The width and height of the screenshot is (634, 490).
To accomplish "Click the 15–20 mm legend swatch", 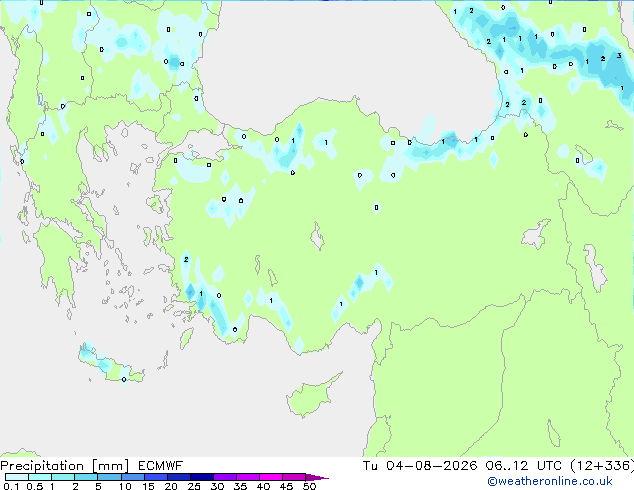I will [156, 477].
